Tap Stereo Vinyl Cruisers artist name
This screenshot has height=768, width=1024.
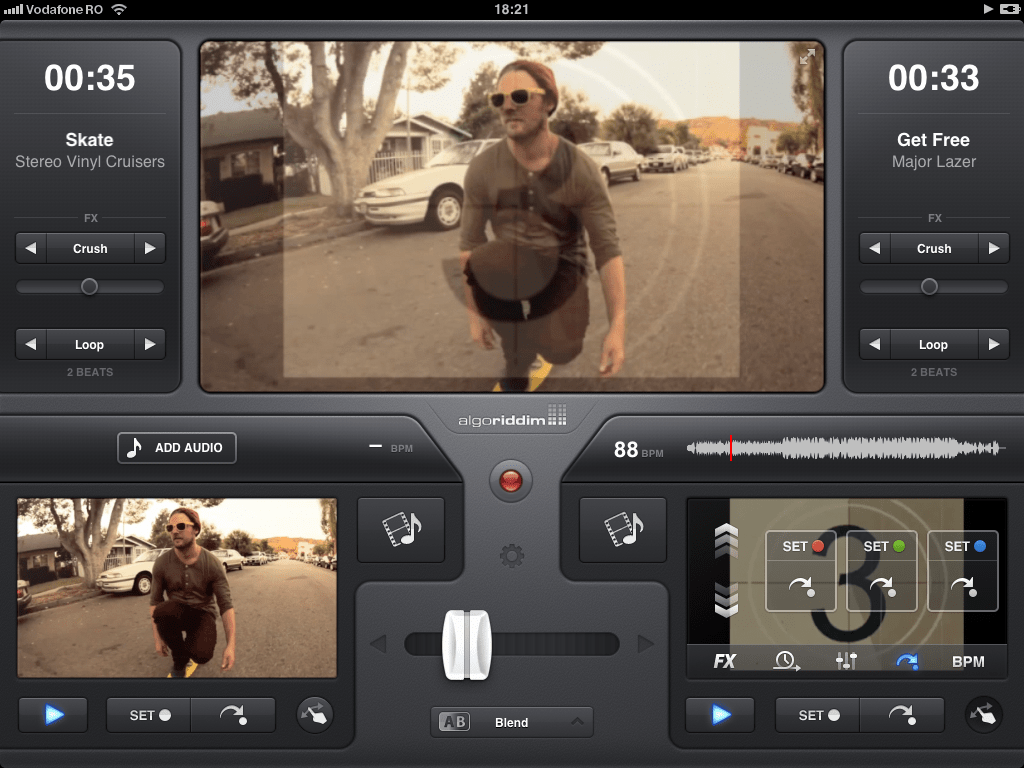click(x=90, y=162)
